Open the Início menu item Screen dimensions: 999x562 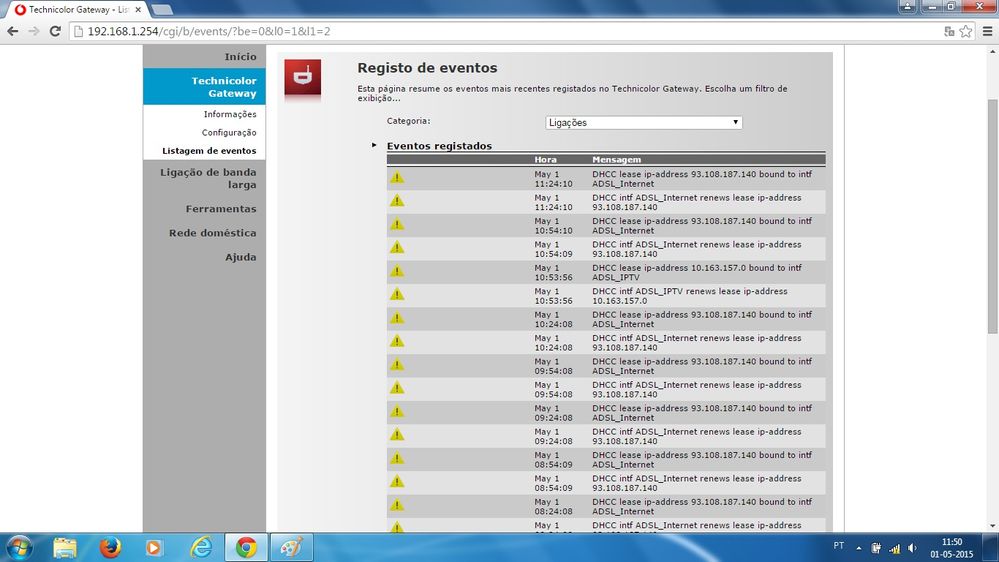point(240,57)
